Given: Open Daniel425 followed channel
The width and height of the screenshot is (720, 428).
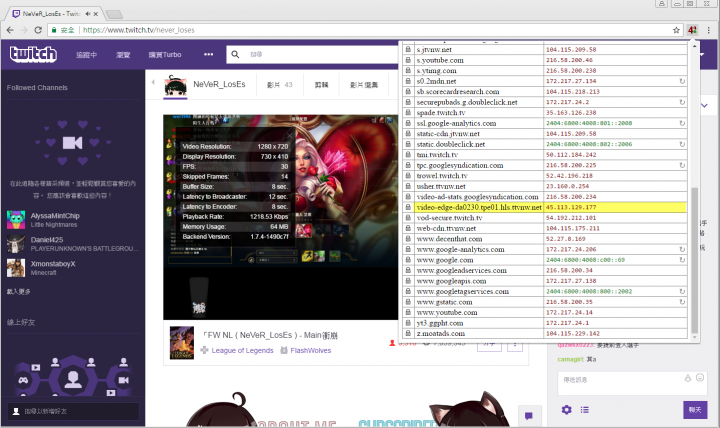Looking at the screenshot, I should coord(73,244).
